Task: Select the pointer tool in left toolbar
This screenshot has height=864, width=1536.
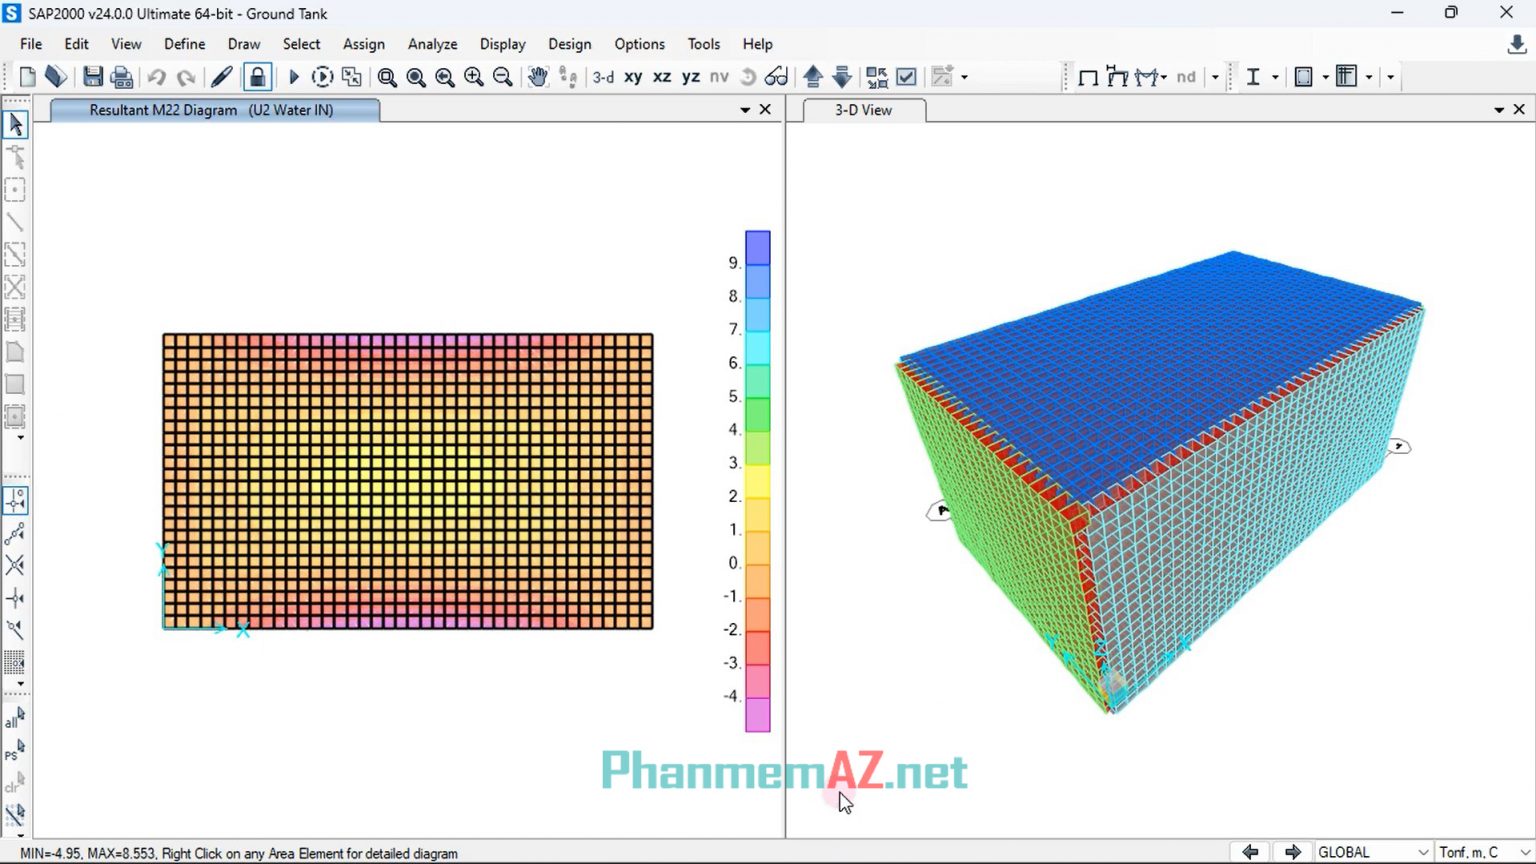Action: pyautogui.click(x=15, y=124)
